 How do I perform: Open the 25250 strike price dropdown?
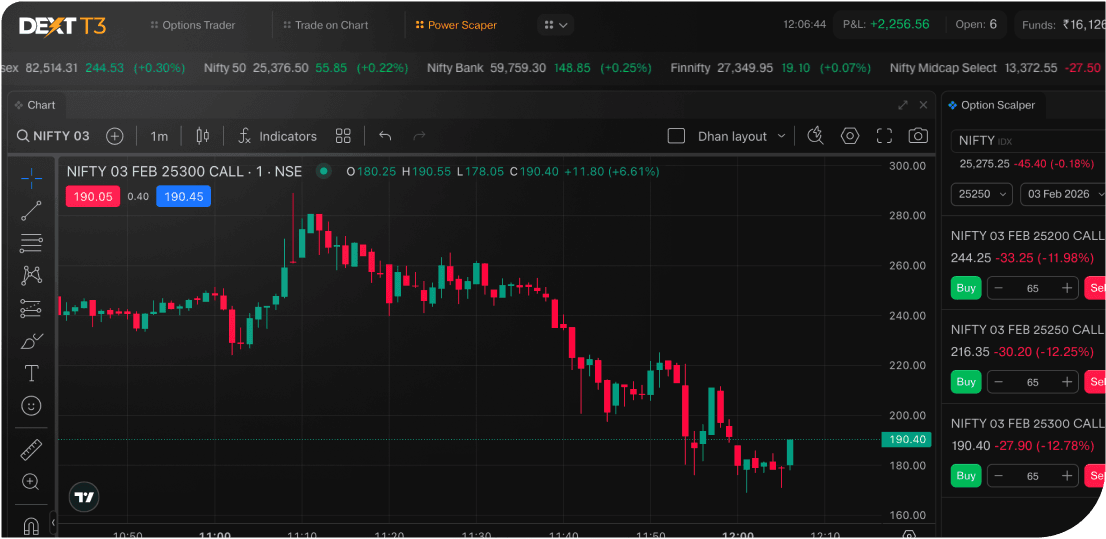[981, 194]
